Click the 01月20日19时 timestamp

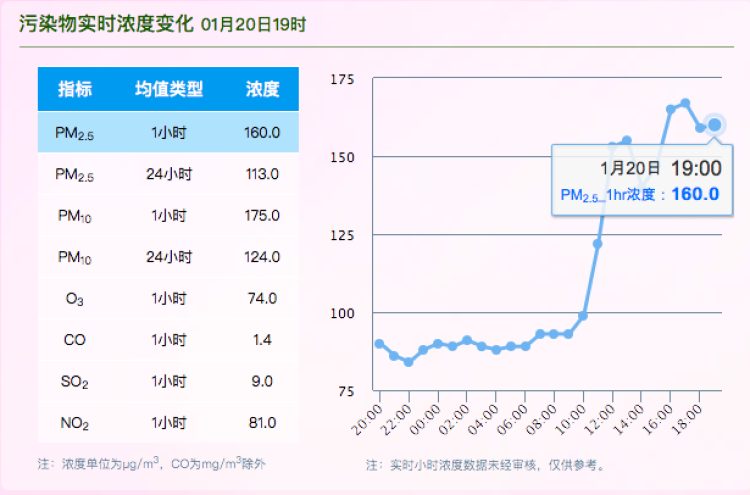tap(253, 25)
